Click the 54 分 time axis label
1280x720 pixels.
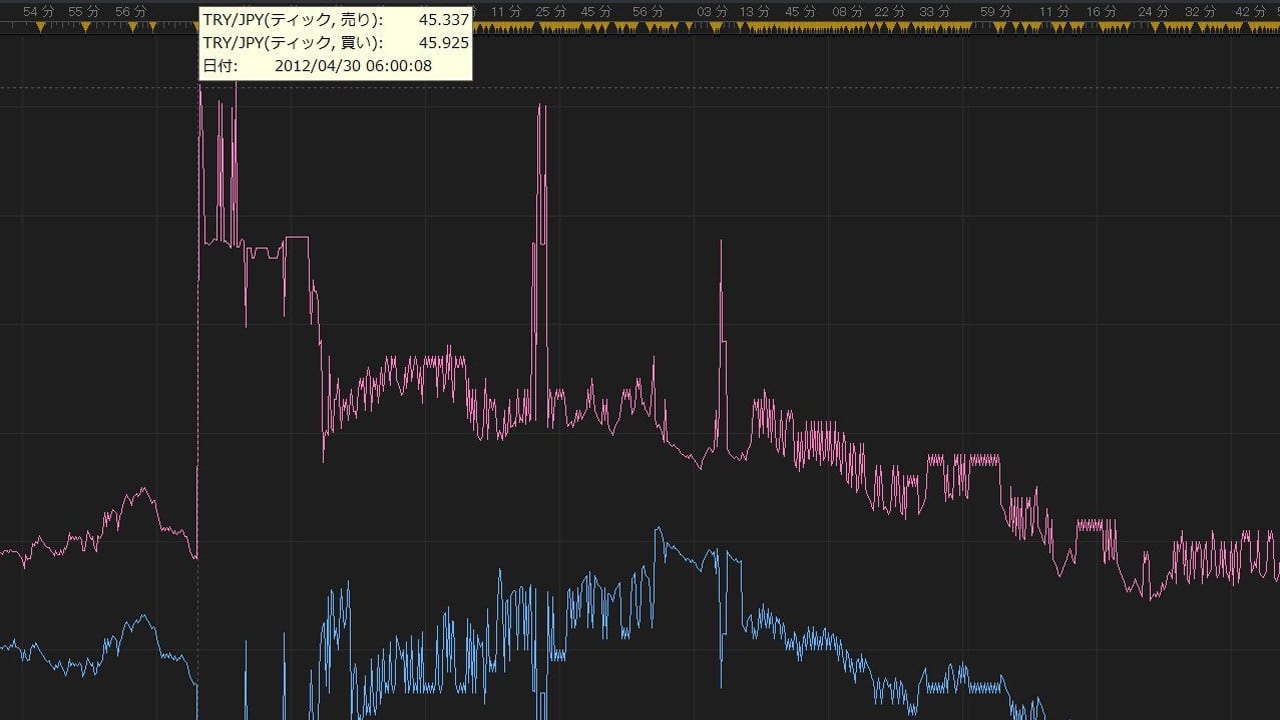pos(38,11)
